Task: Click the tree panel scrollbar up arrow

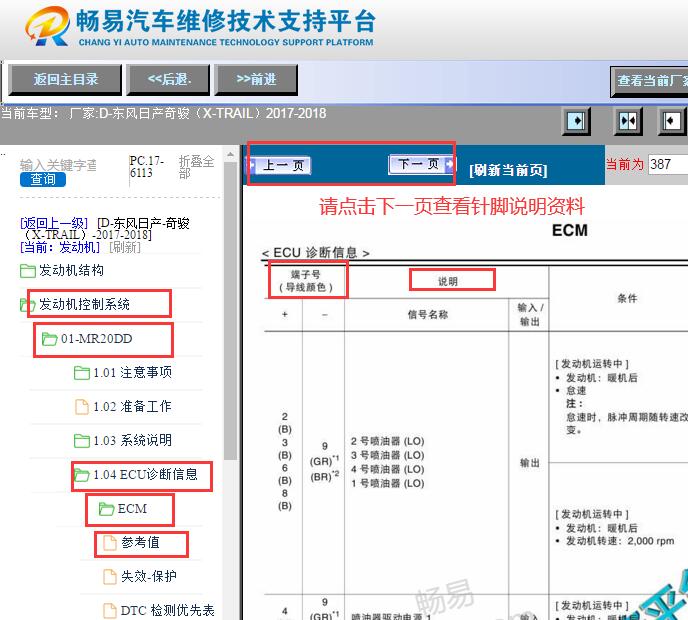Action: 230,155
